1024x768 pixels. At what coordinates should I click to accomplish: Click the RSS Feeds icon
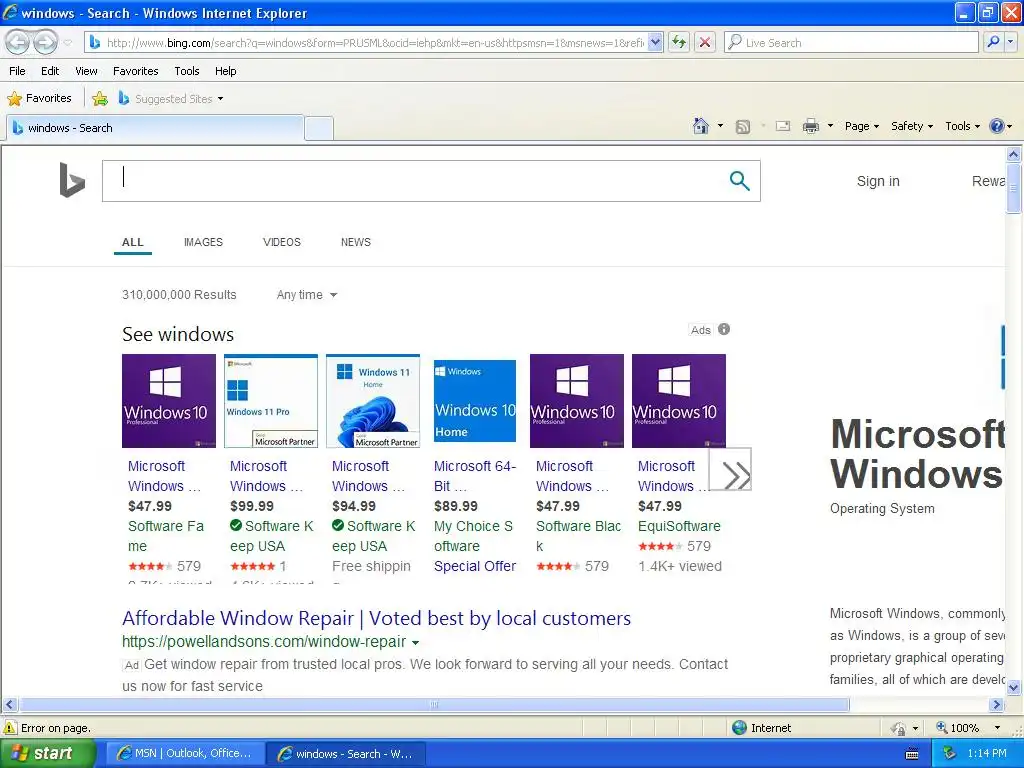coord(743,127)
